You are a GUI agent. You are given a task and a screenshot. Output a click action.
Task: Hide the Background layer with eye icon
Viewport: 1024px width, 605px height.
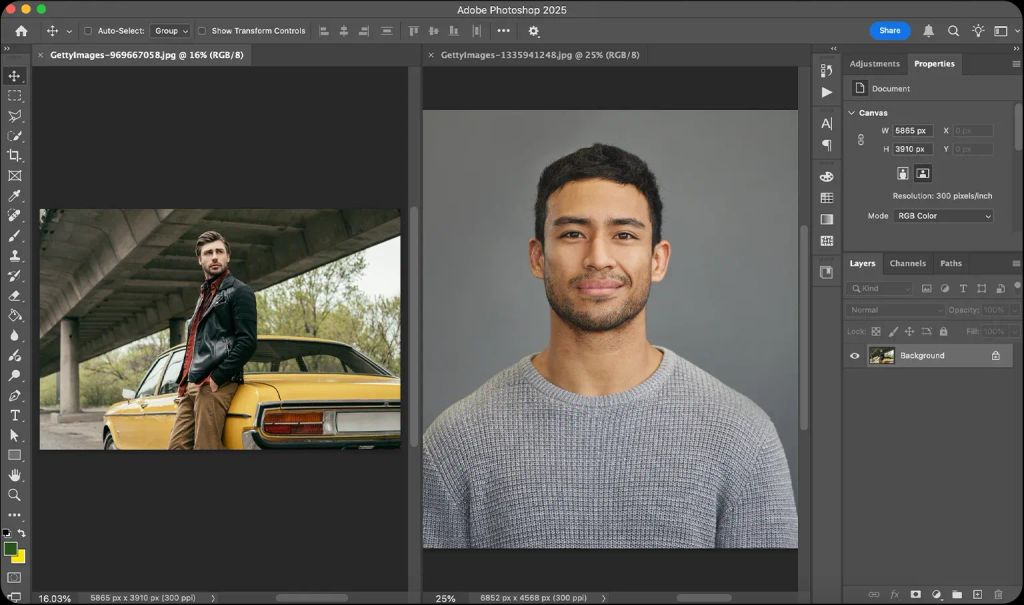854,355
